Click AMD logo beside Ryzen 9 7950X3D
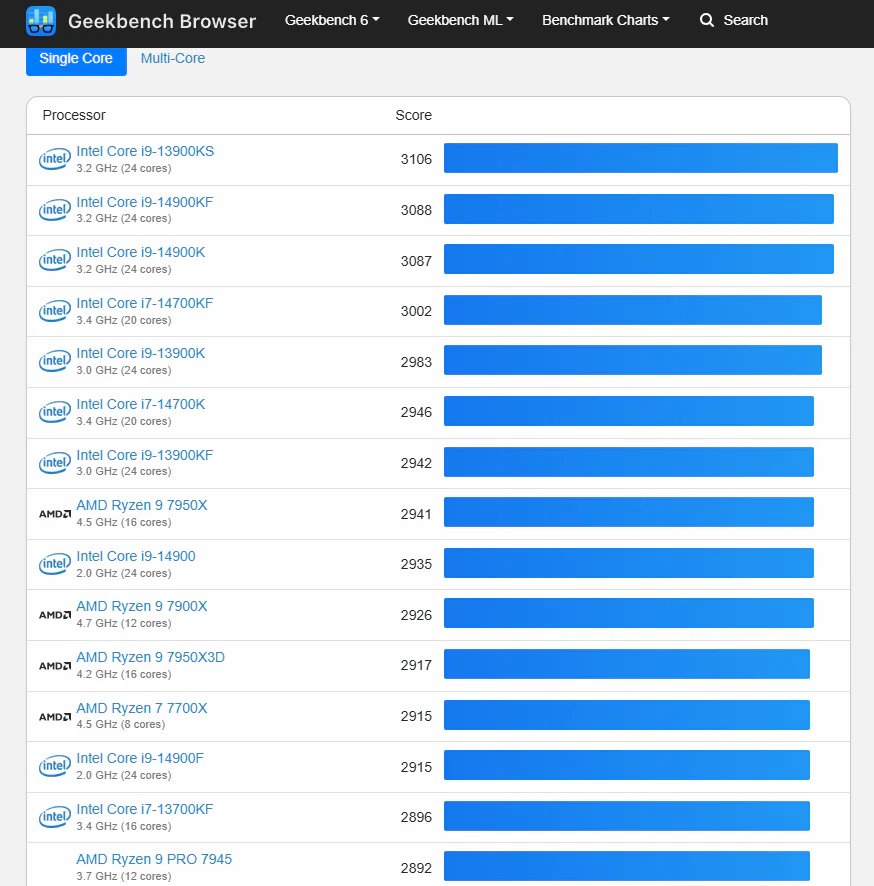 point(55,666)
